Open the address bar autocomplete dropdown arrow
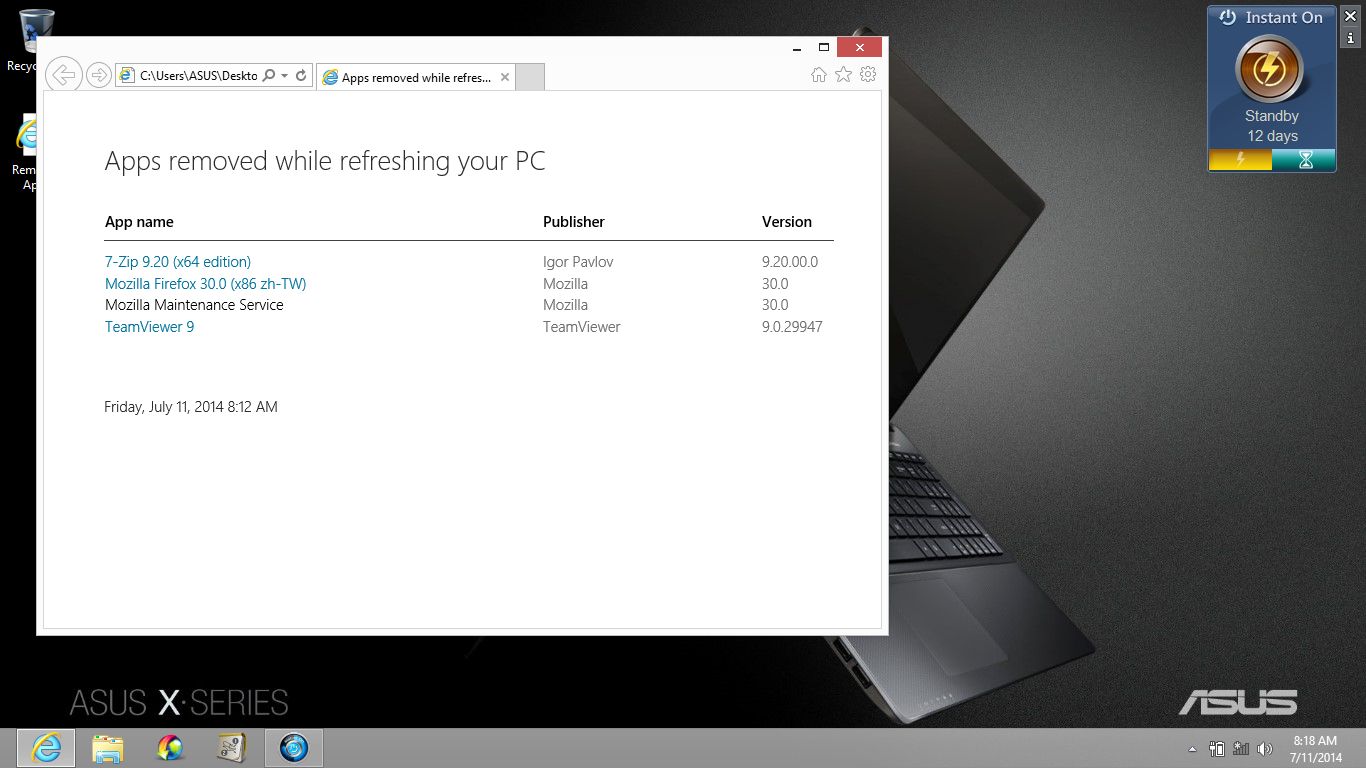Screen dimensions: 1366x768 click(x=284, y=76)
